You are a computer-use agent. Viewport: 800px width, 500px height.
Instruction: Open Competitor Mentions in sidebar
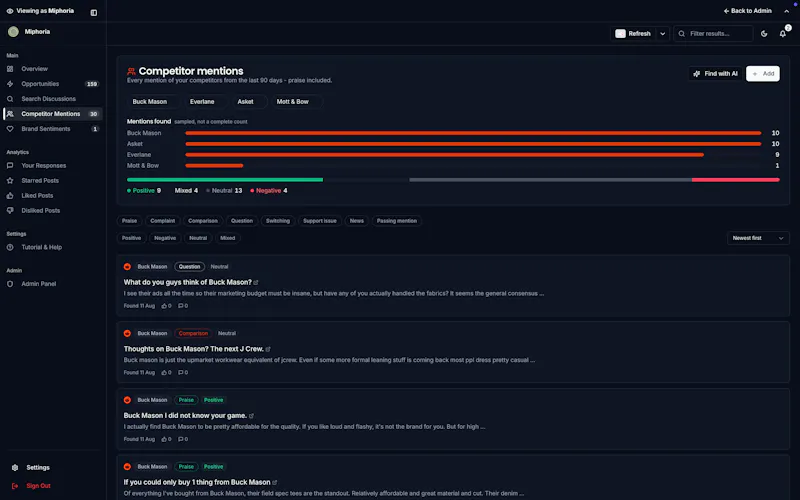tap(53, 114)
